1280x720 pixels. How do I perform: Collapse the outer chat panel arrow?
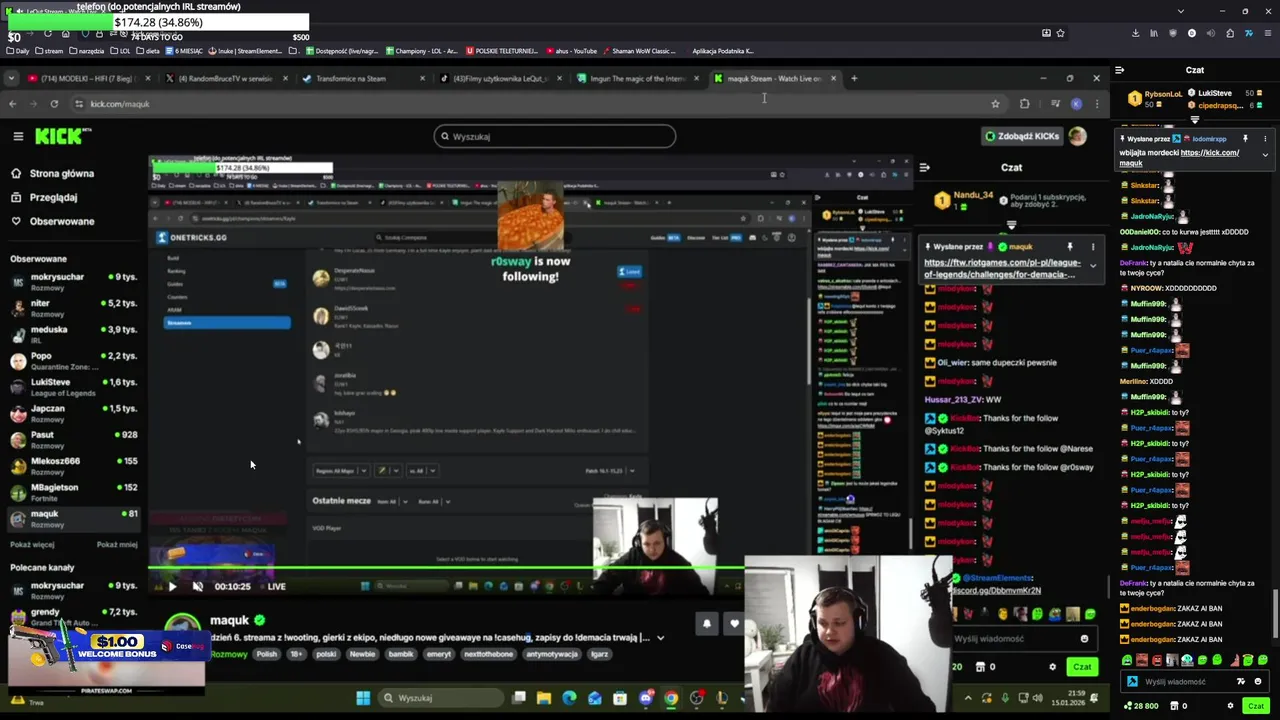tap(1120, 70)
